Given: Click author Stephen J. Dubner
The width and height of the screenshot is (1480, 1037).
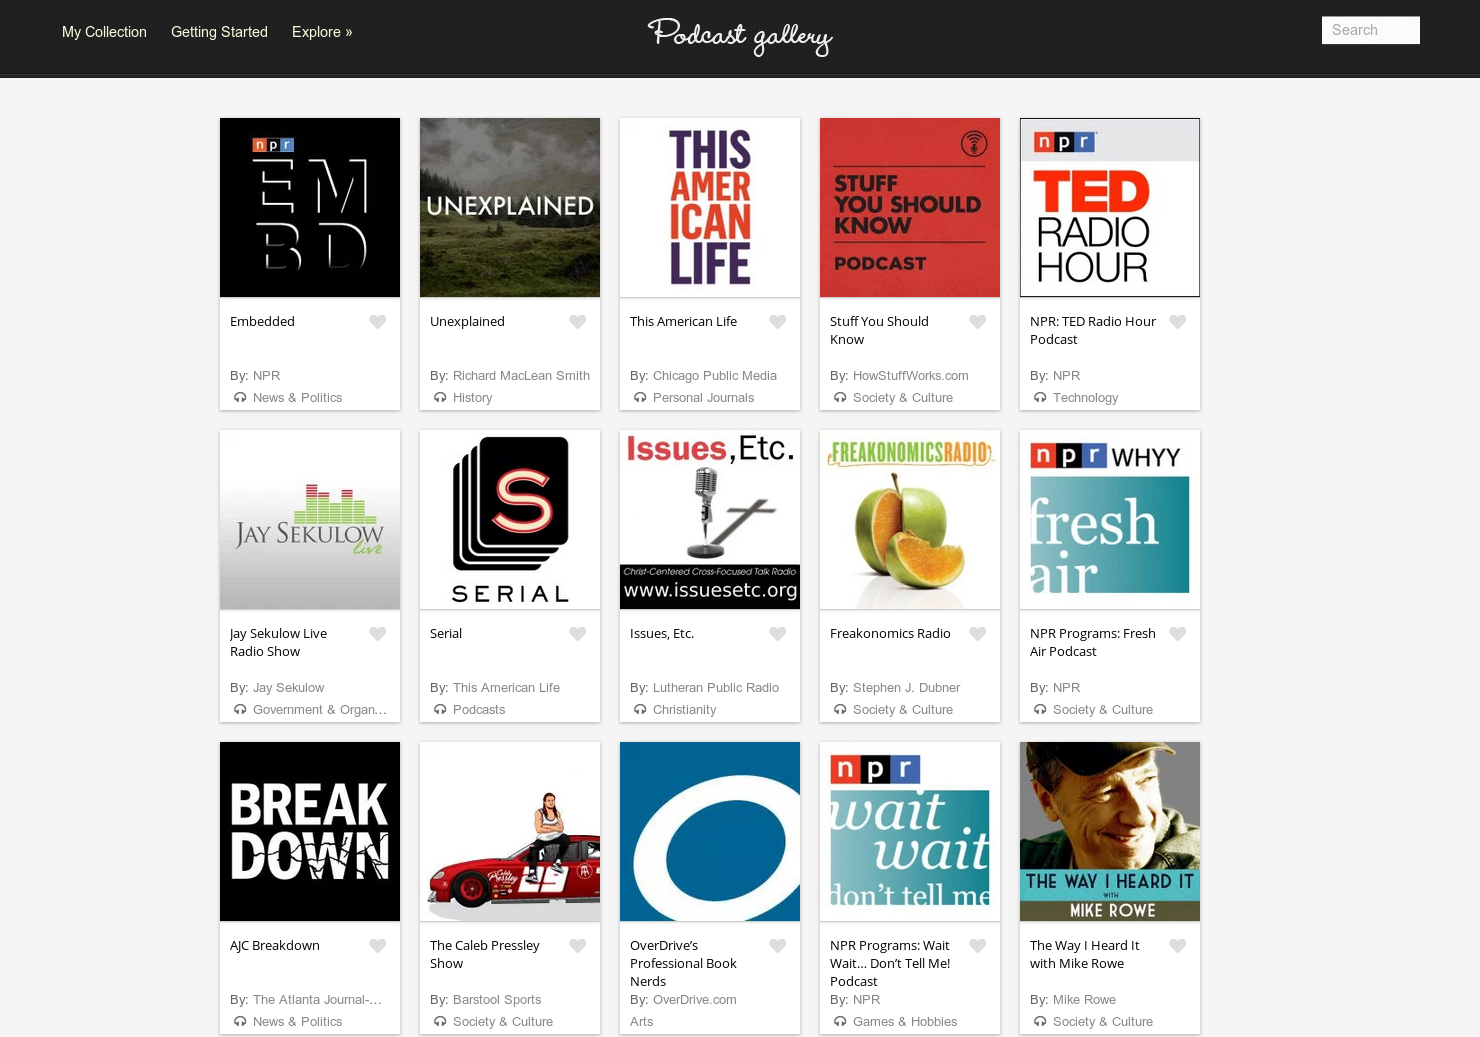Looking at the screenshot, I should point(906,688).
